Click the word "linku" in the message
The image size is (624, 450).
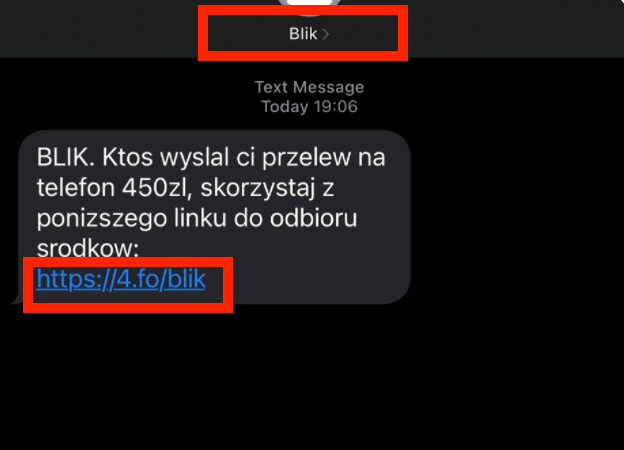pyautogui.click(x=200, y=218)
